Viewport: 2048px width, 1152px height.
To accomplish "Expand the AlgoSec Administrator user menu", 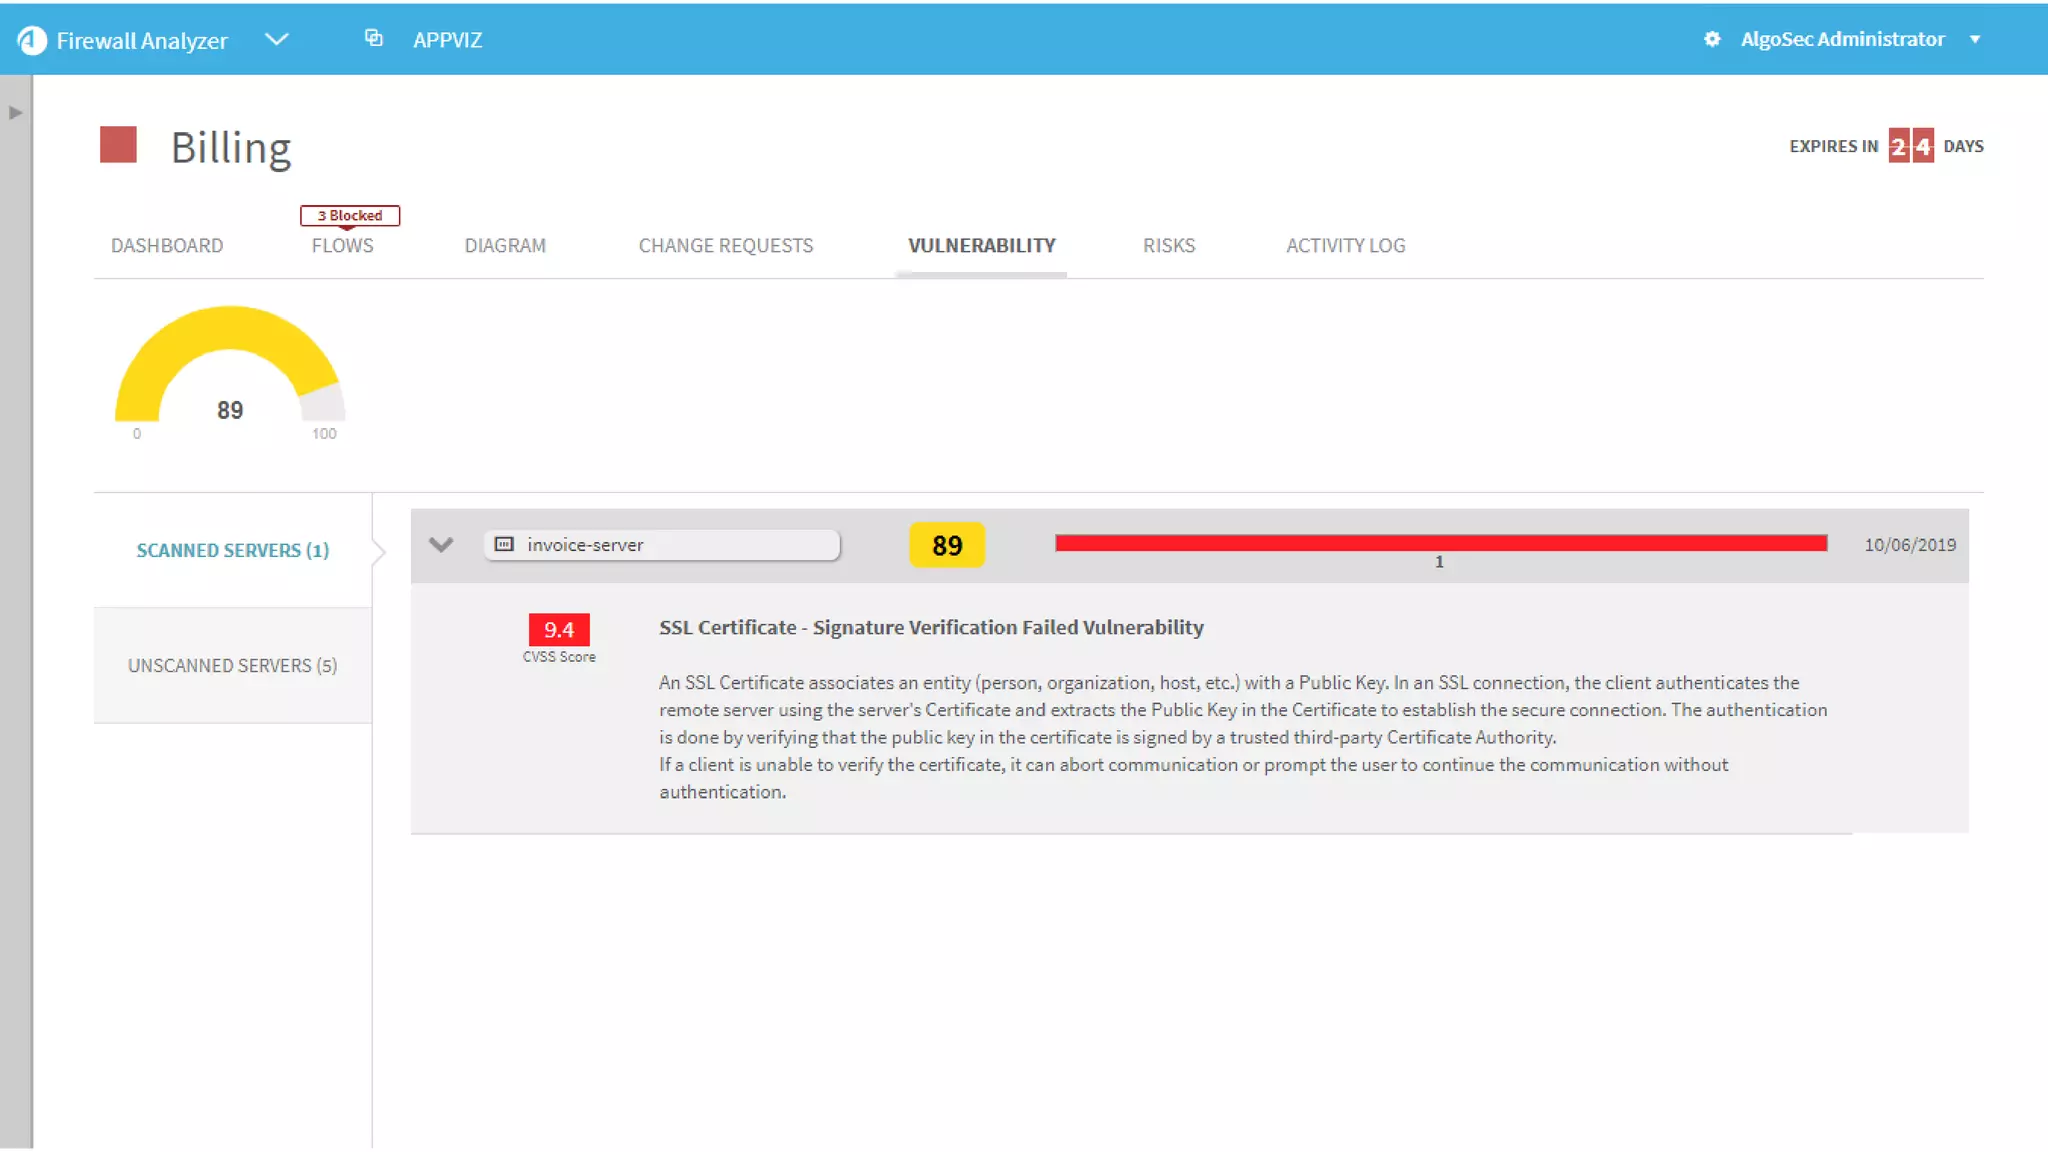I will click(1974, 39).
